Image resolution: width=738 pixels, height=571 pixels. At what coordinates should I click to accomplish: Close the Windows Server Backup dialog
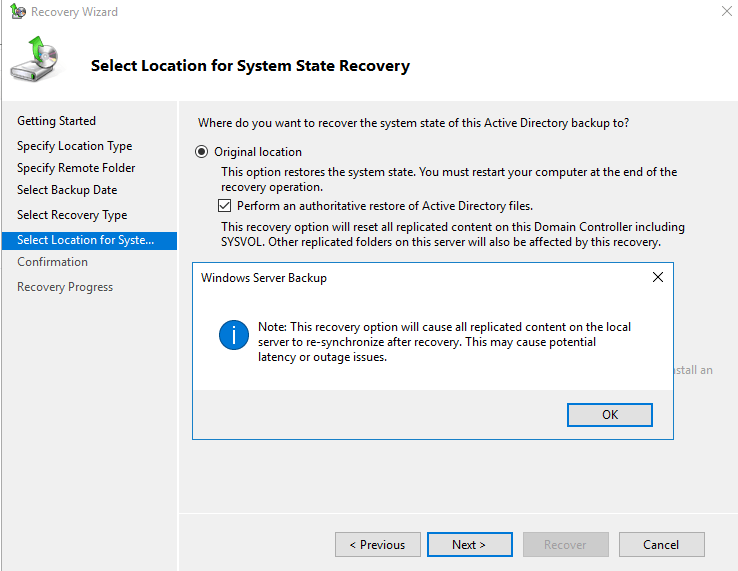click(x=657, y=277)
